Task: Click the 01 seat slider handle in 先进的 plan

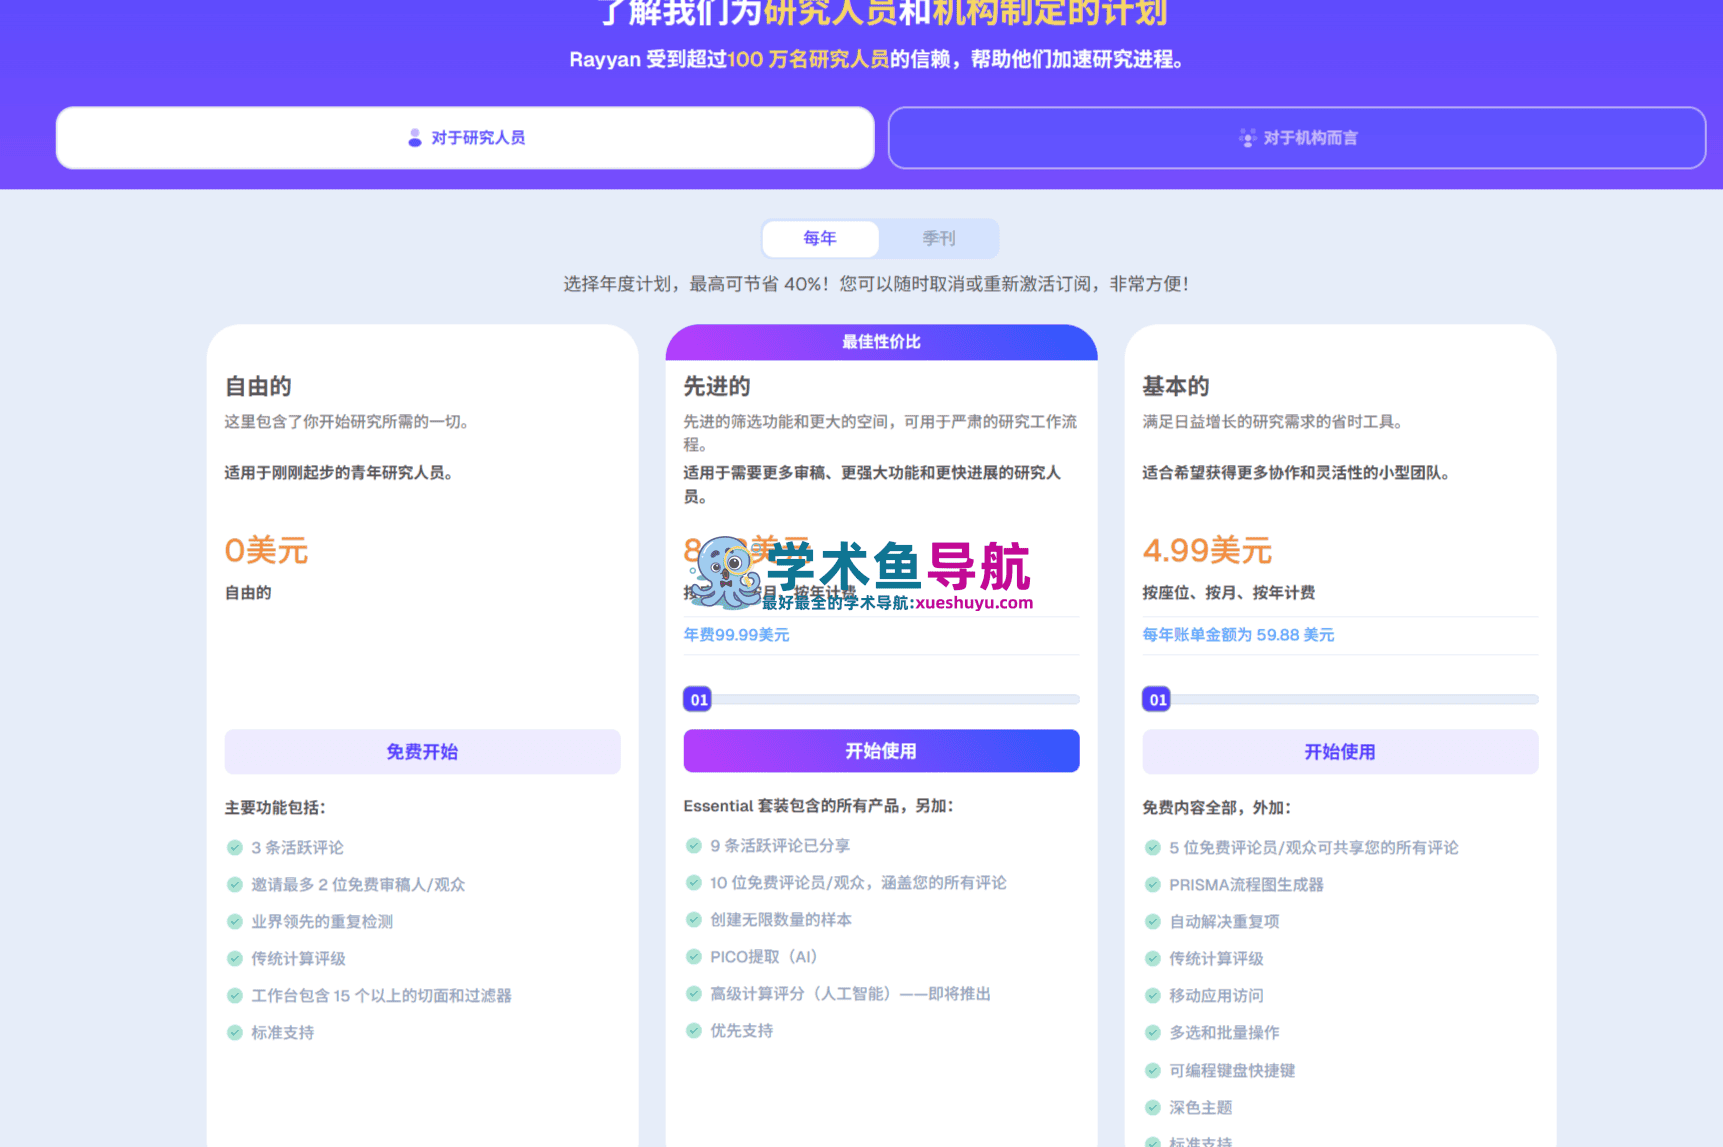Action: (x=699, y=700)
